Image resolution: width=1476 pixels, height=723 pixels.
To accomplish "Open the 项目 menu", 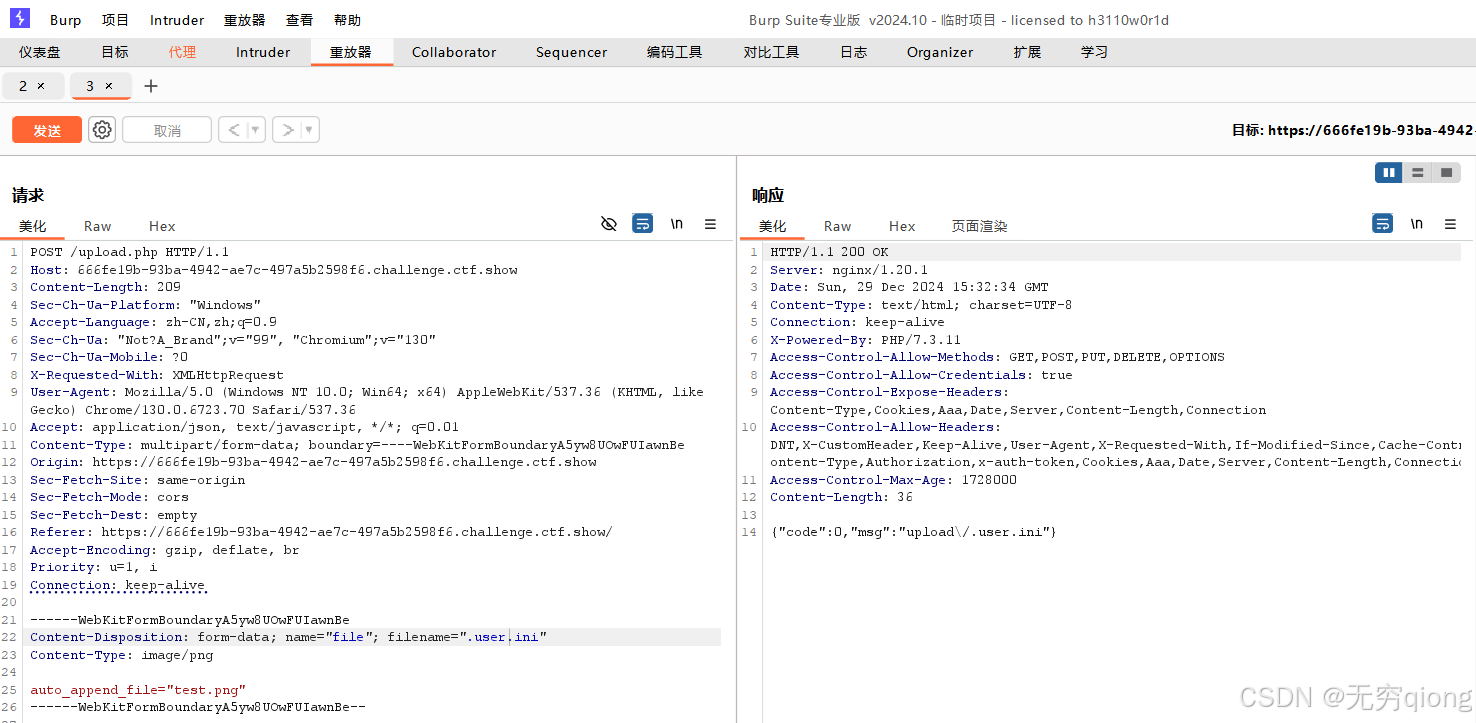I will [x=115, y=20].
